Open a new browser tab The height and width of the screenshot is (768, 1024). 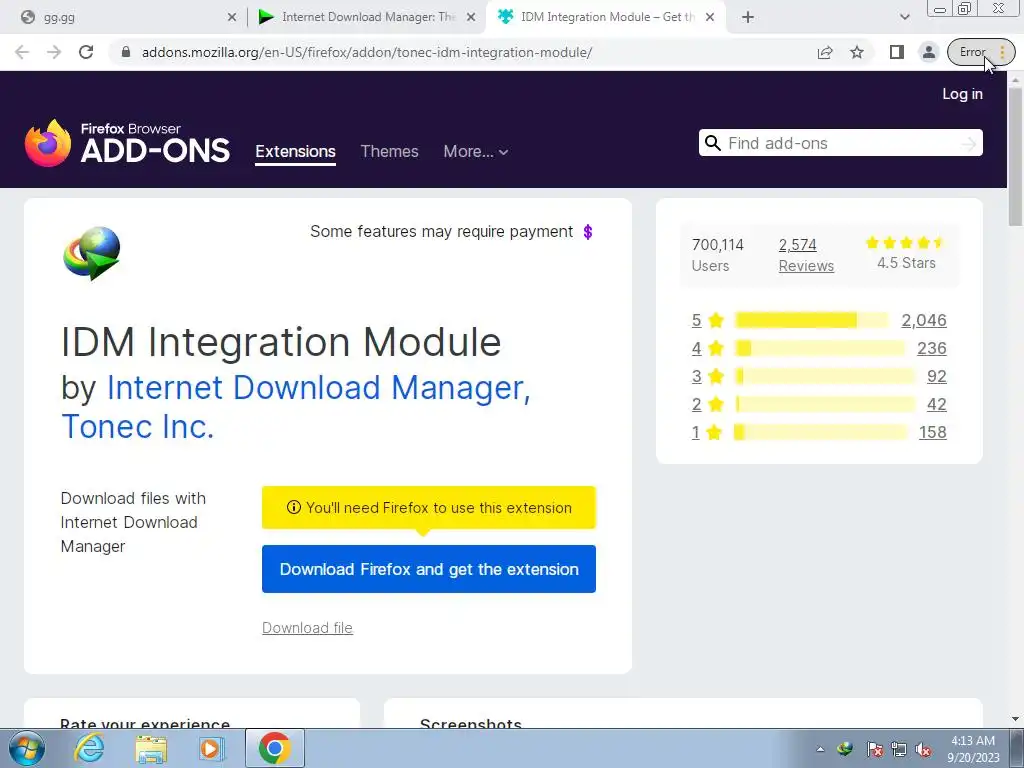coord(748,17)
